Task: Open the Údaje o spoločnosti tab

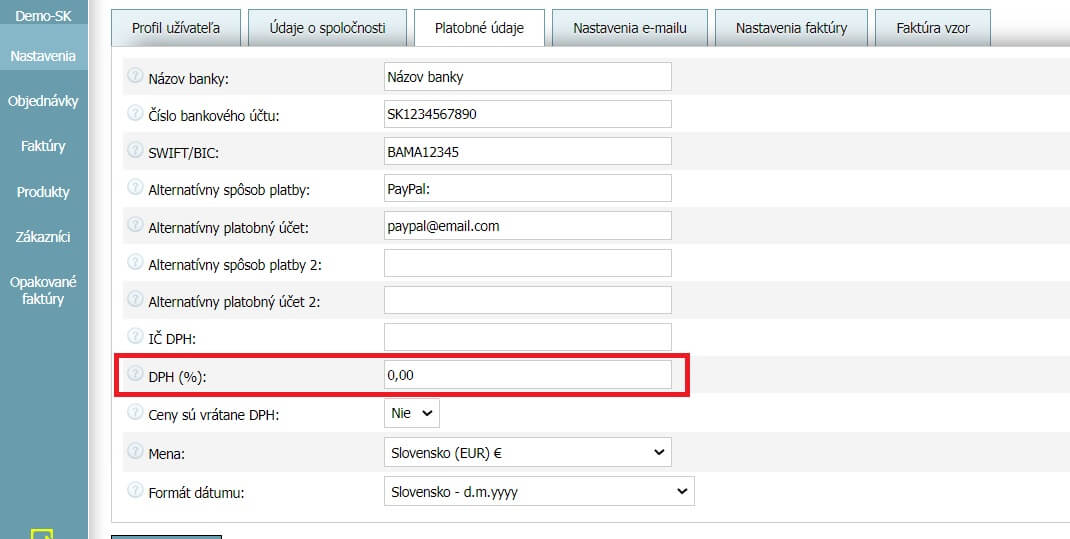Action: (328, 28)
